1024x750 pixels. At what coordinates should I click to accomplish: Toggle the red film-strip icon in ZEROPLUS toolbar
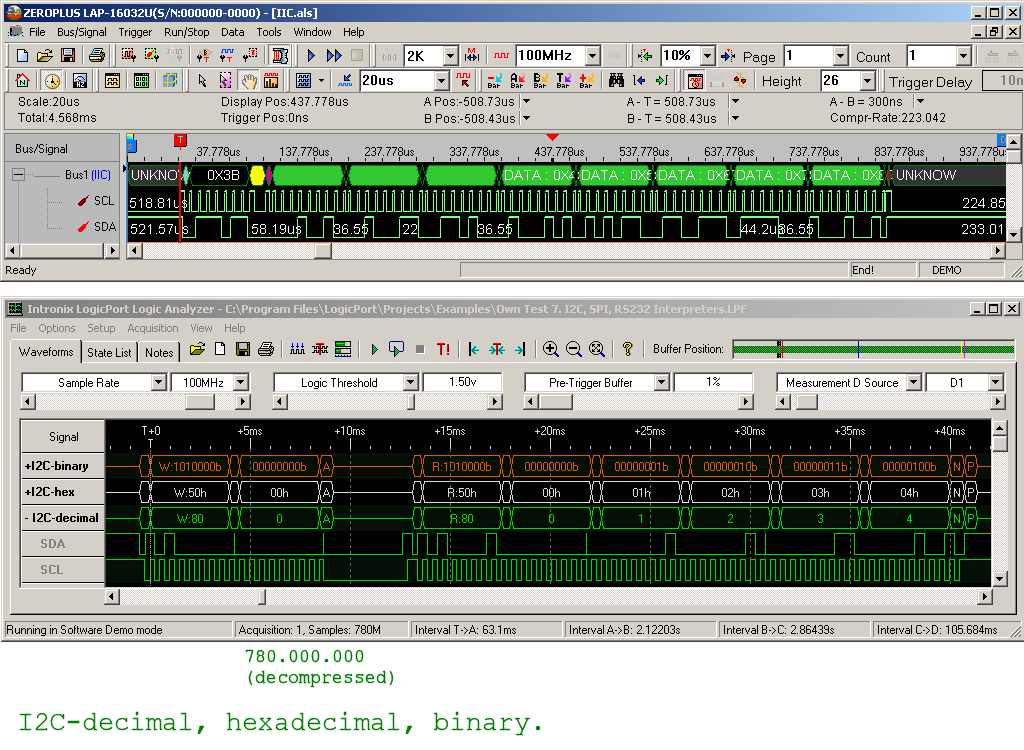tap(280, 56)
